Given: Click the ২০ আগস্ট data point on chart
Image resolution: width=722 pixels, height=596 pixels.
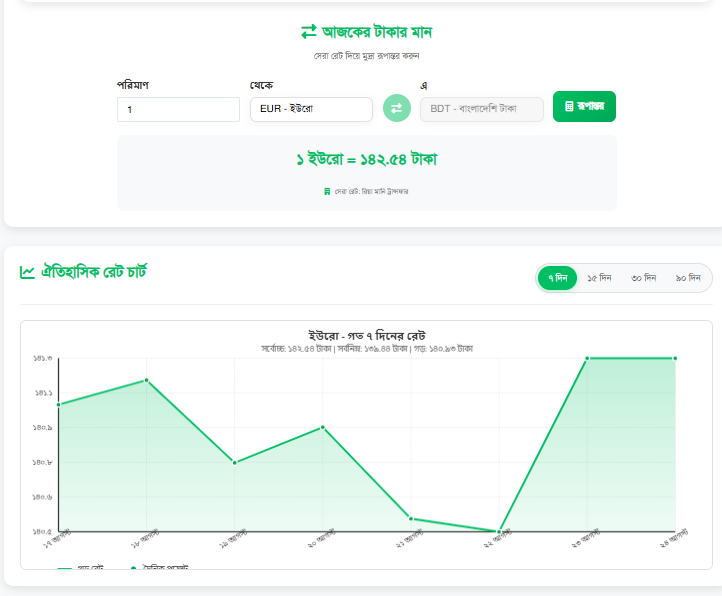Looking at the screenshot, I should (x=323, y=427).
